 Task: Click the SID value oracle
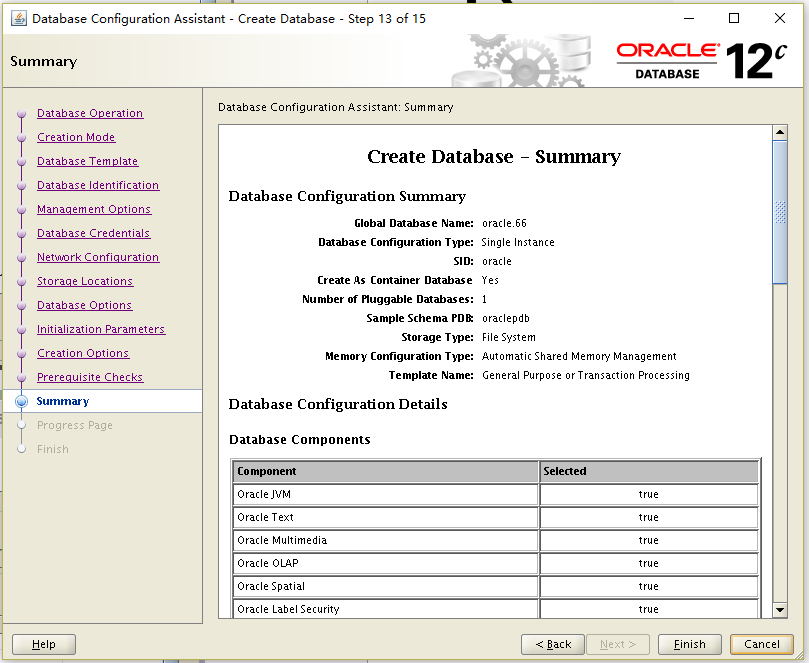[497, 261]
